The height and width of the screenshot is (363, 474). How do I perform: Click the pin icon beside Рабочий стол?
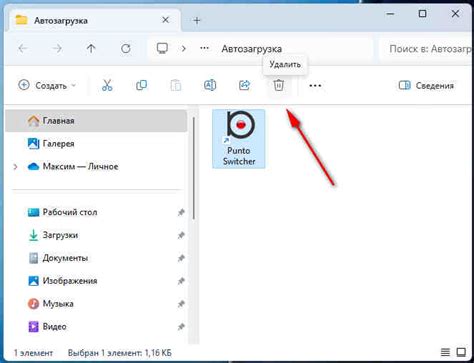(x=181, y=212)
